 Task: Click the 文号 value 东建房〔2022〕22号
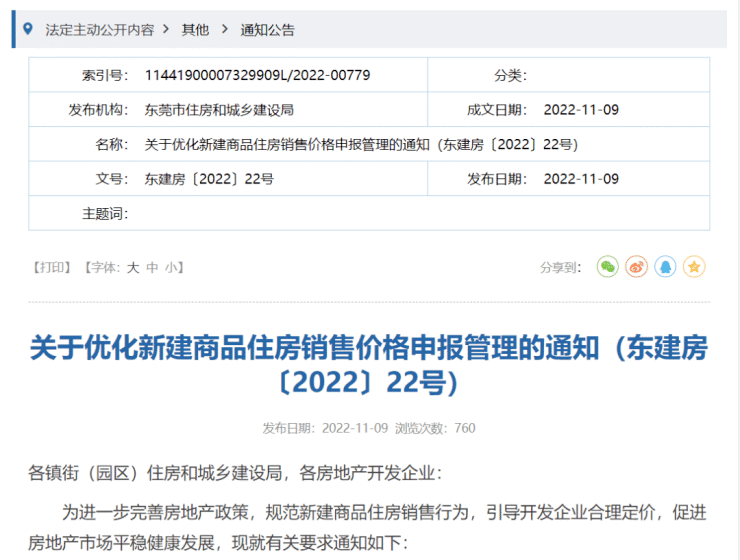(x=209, y=179)
